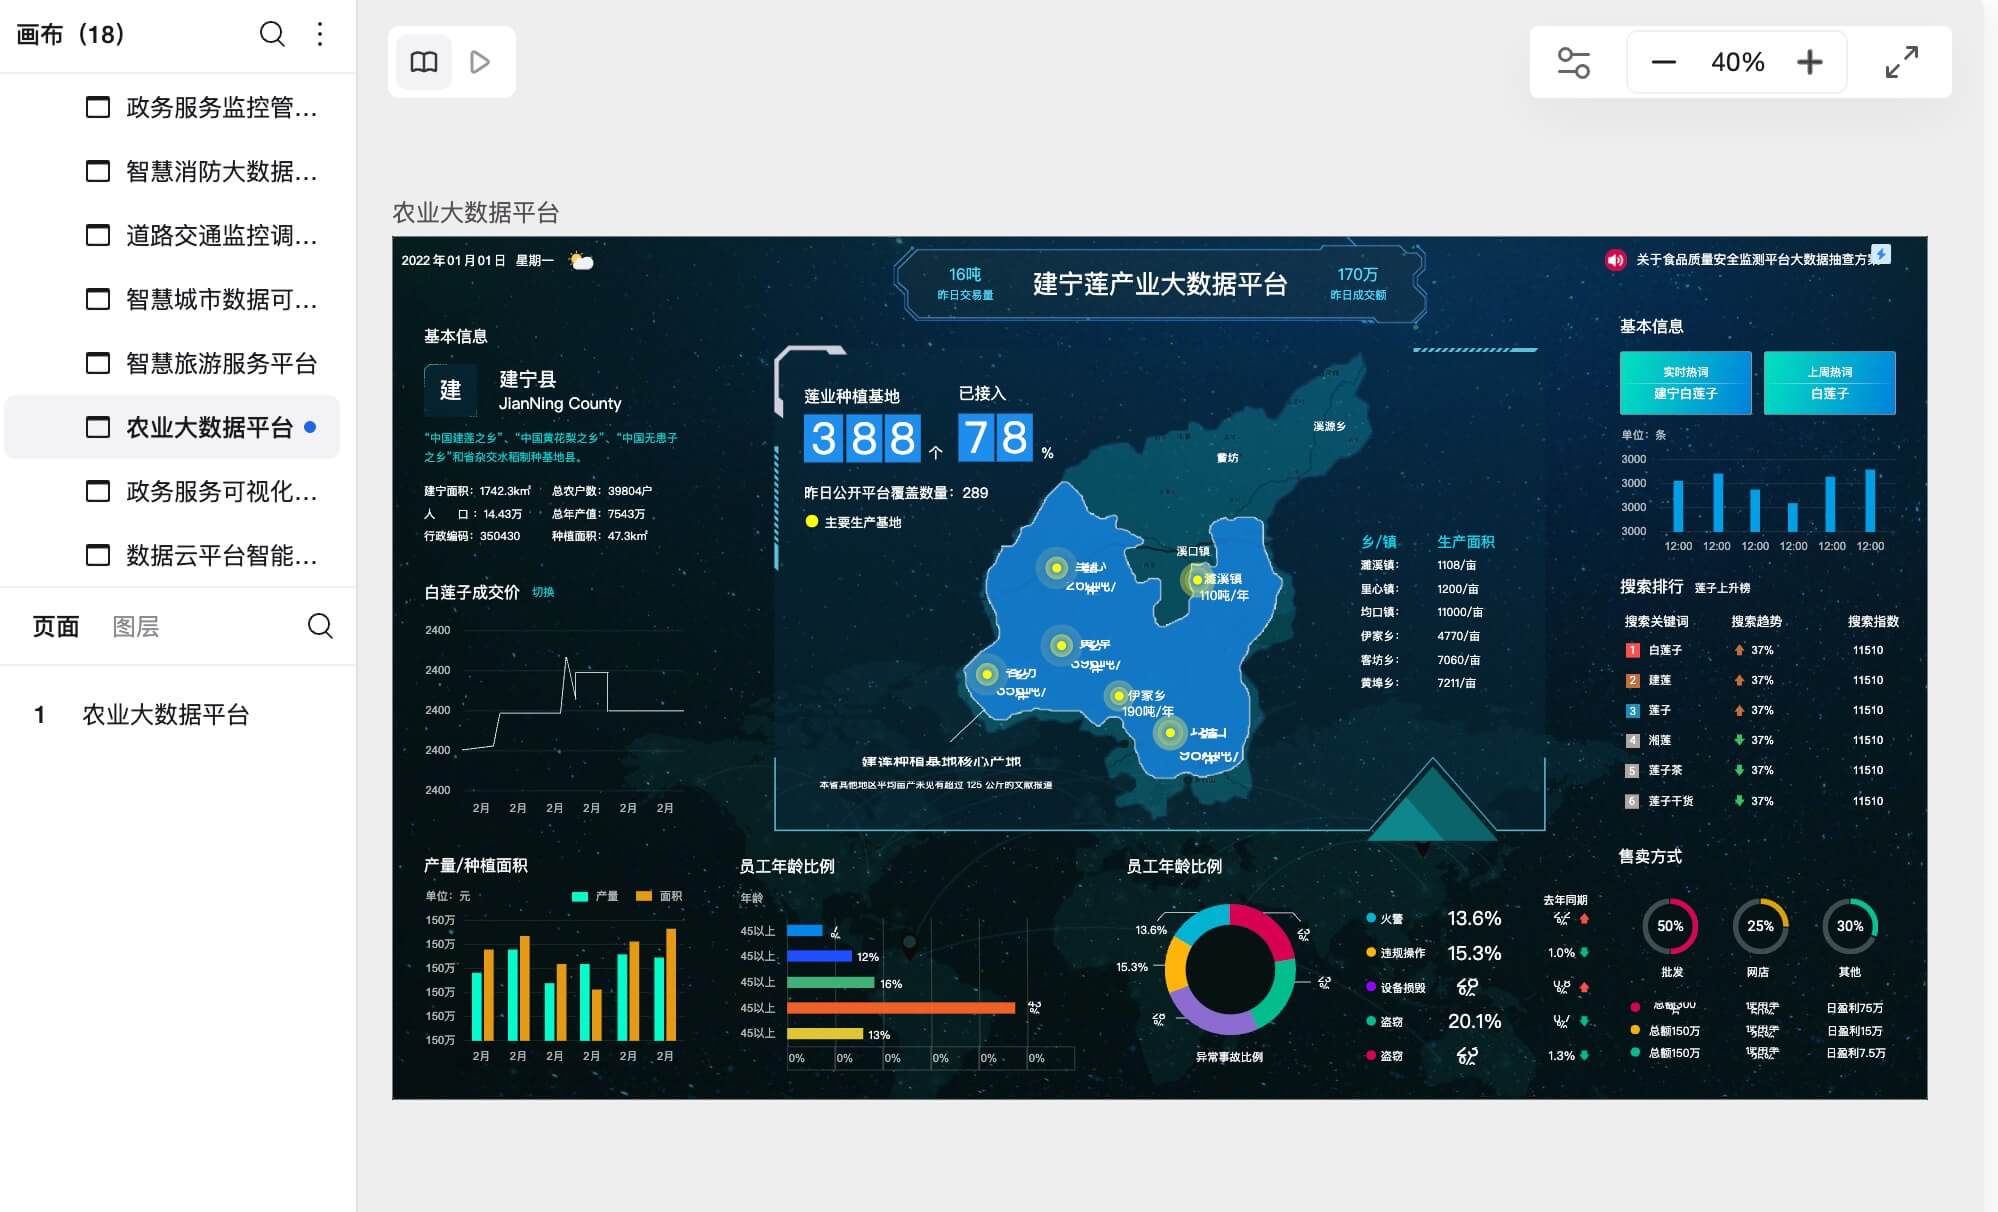Click the canvas search magnifier icon
The width and height of the screenshot is (1998, 1212).
[x=272, y=34]
